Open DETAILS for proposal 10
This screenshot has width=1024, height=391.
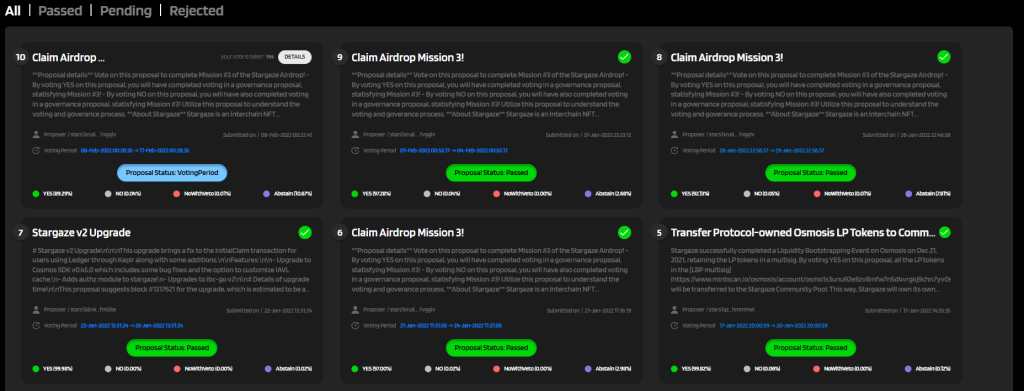[295, 57]
